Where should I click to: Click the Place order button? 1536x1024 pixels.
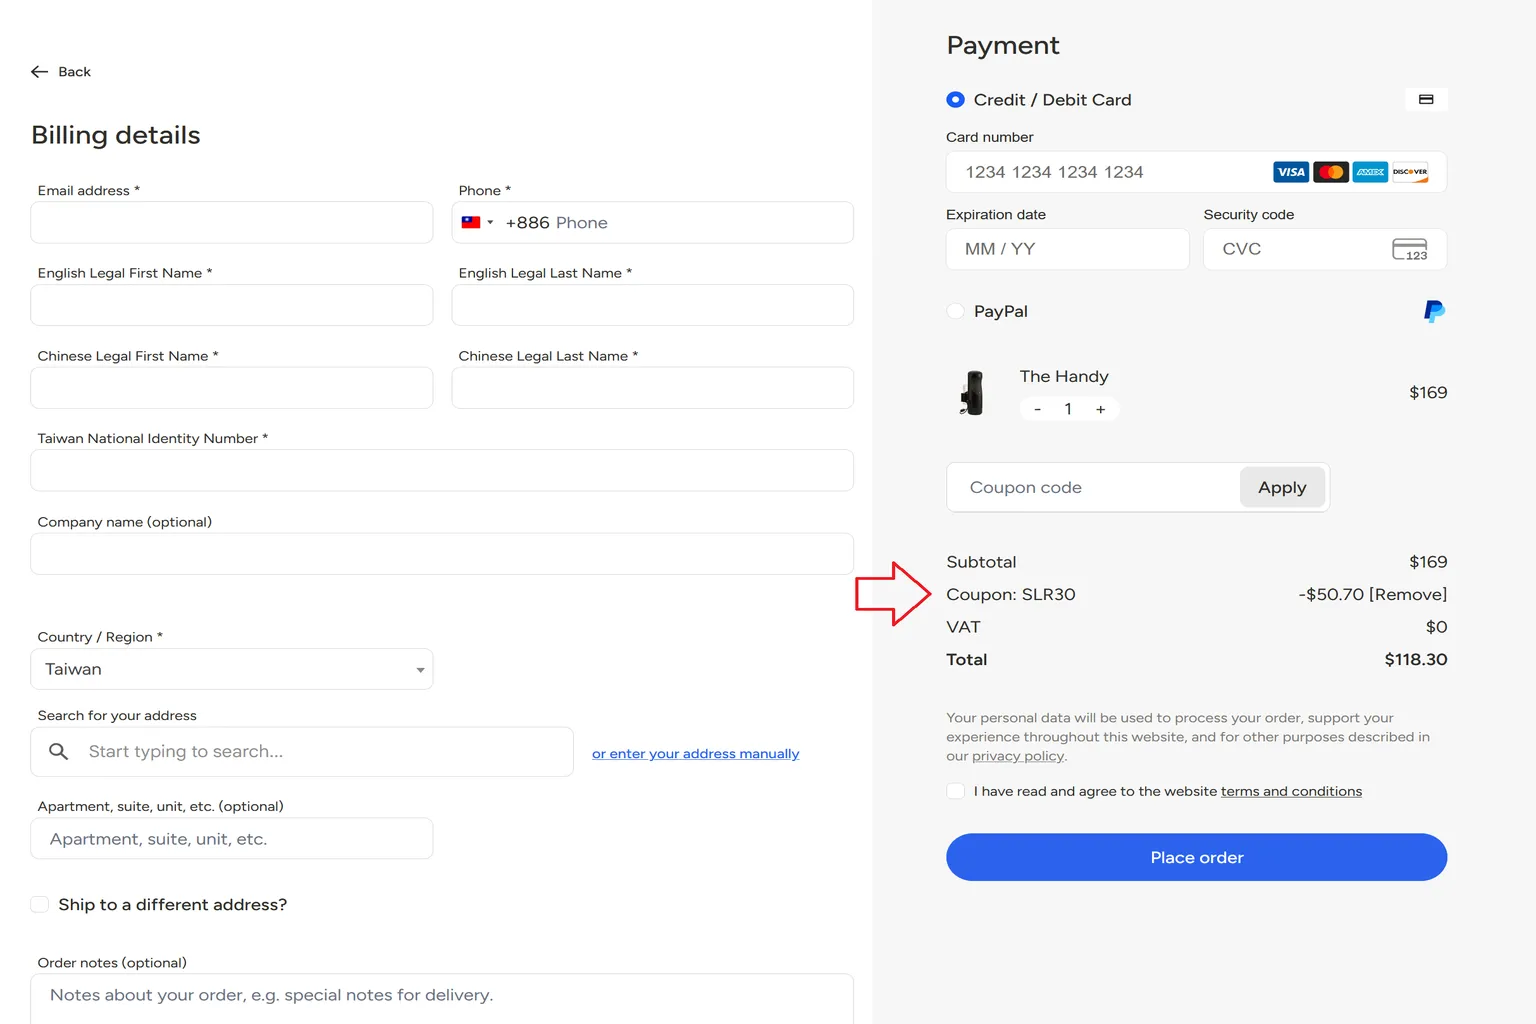pyautogui.click(x=1196, y=857)
